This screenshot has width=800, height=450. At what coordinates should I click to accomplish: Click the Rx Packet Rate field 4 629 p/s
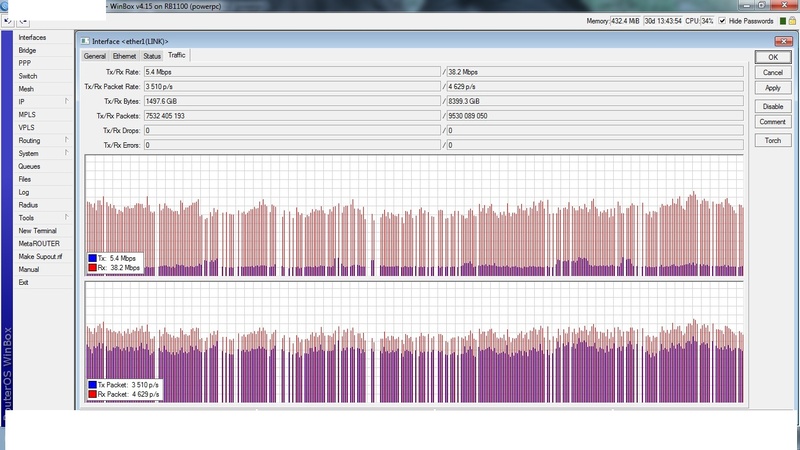tap(595, 87)
